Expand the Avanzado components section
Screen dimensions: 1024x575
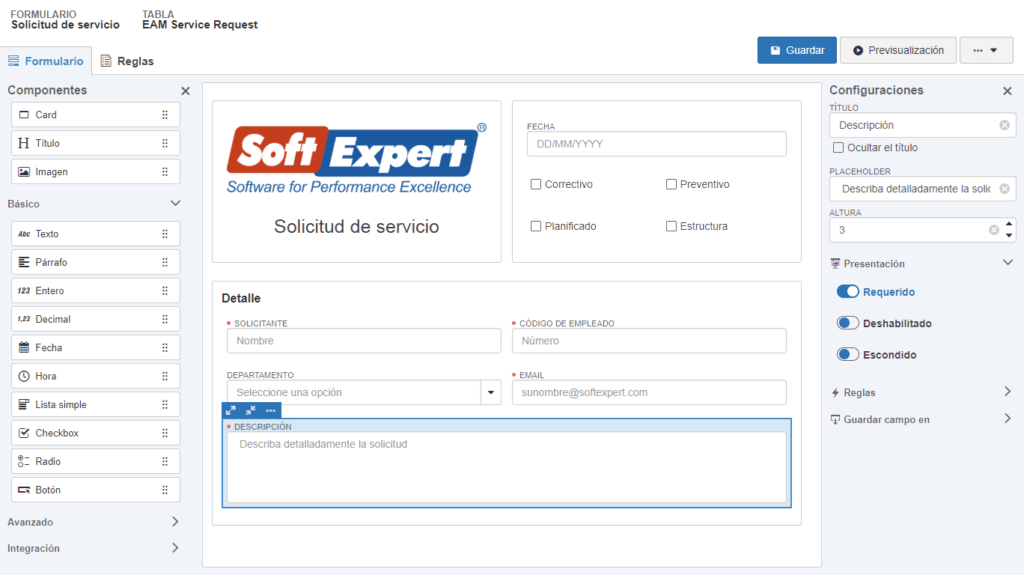(175, 522)
